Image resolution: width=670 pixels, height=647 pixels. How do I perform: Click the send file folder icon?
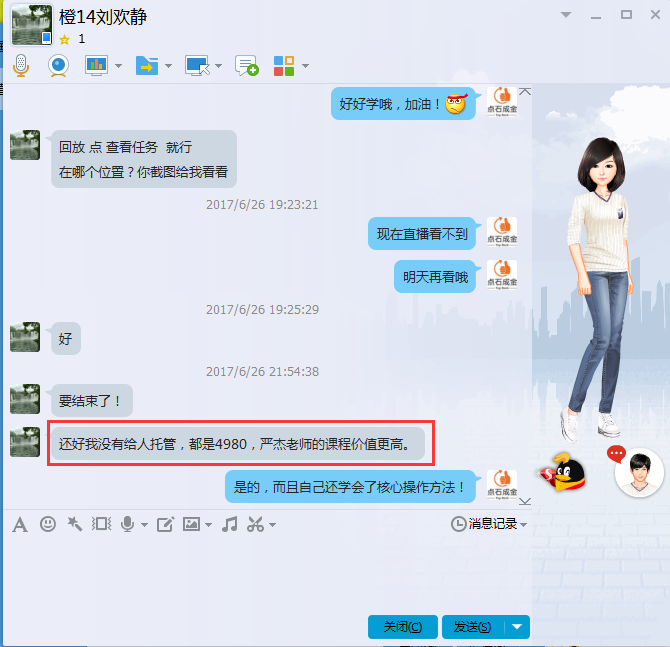[147, 66]
